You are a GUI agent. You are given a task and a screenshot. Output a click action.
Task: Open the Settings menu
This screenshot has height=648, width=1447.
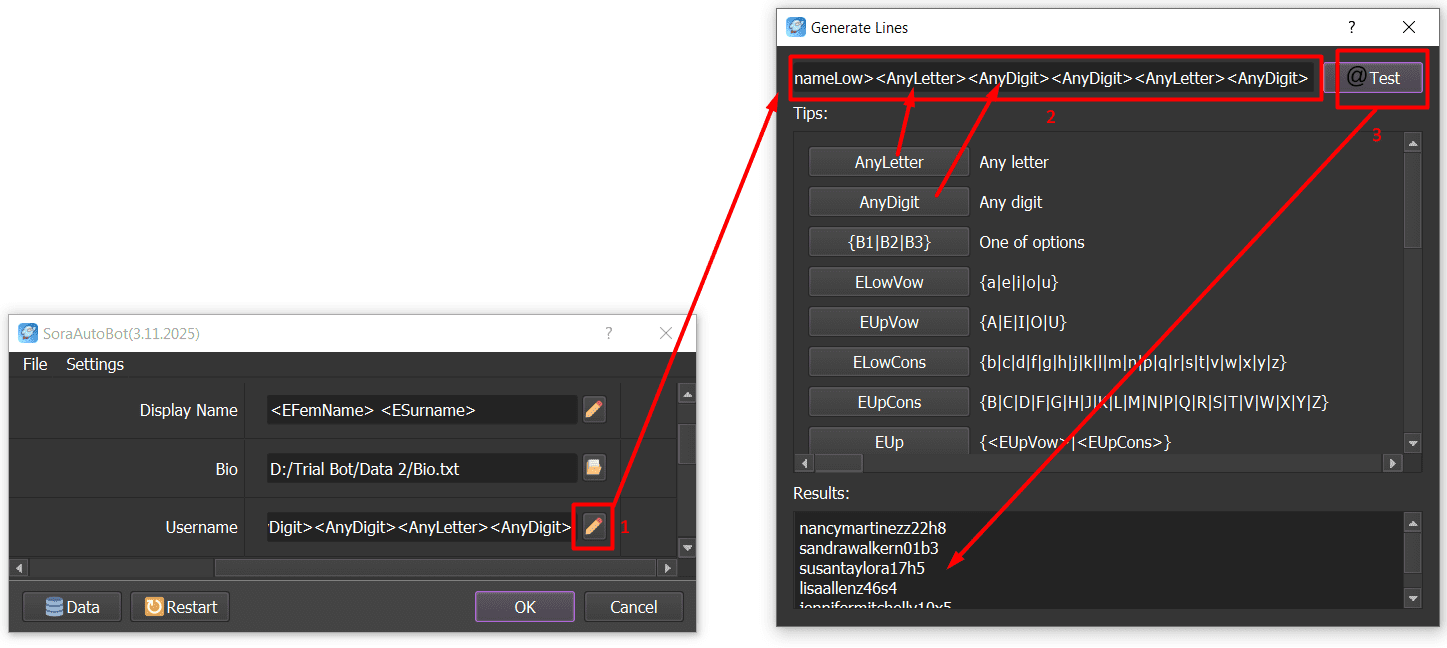94,364
